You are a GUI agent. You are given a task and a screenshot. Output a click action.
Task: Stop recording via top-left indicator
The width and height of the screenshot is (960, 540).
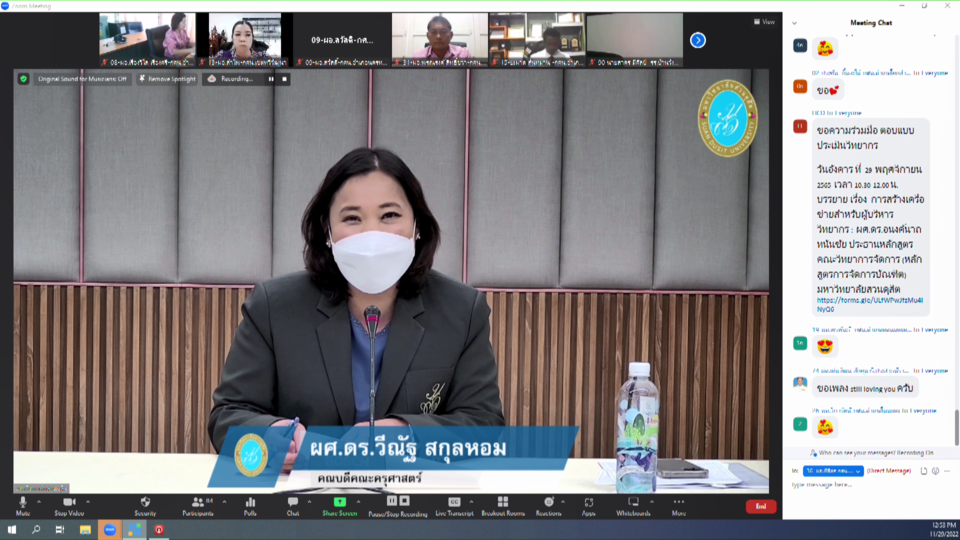coord(284,79)
